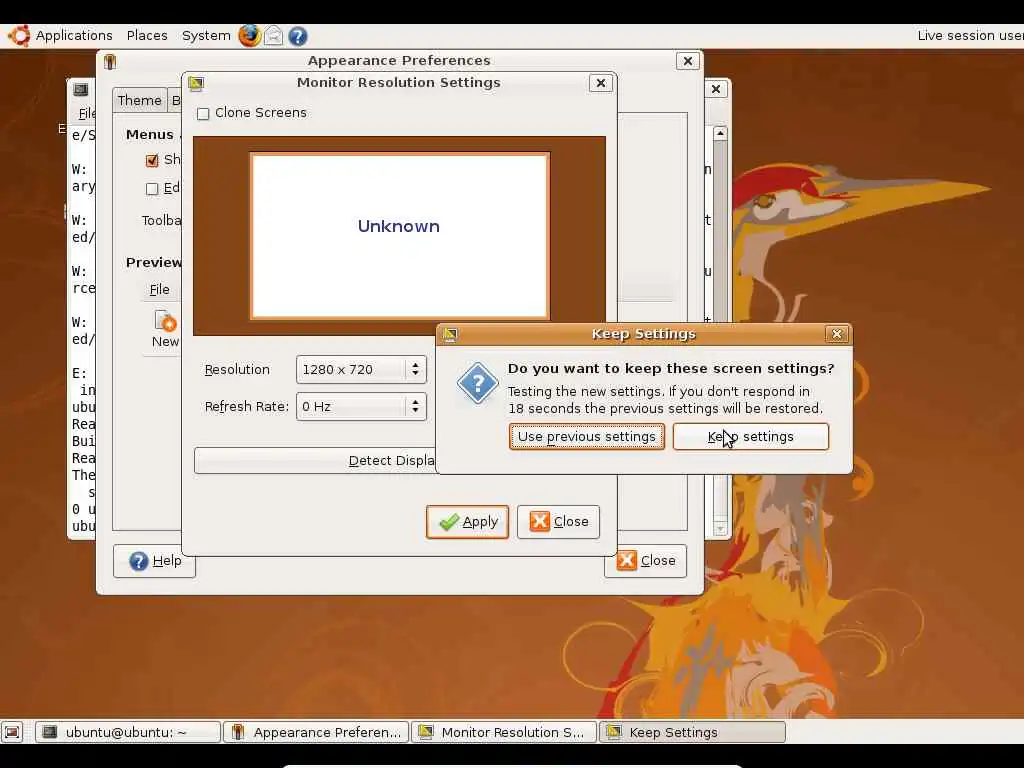Viewport: 1024px width, 768px height.
Task: Click the terminal window title bar icon
Action: tap(81, 89)
